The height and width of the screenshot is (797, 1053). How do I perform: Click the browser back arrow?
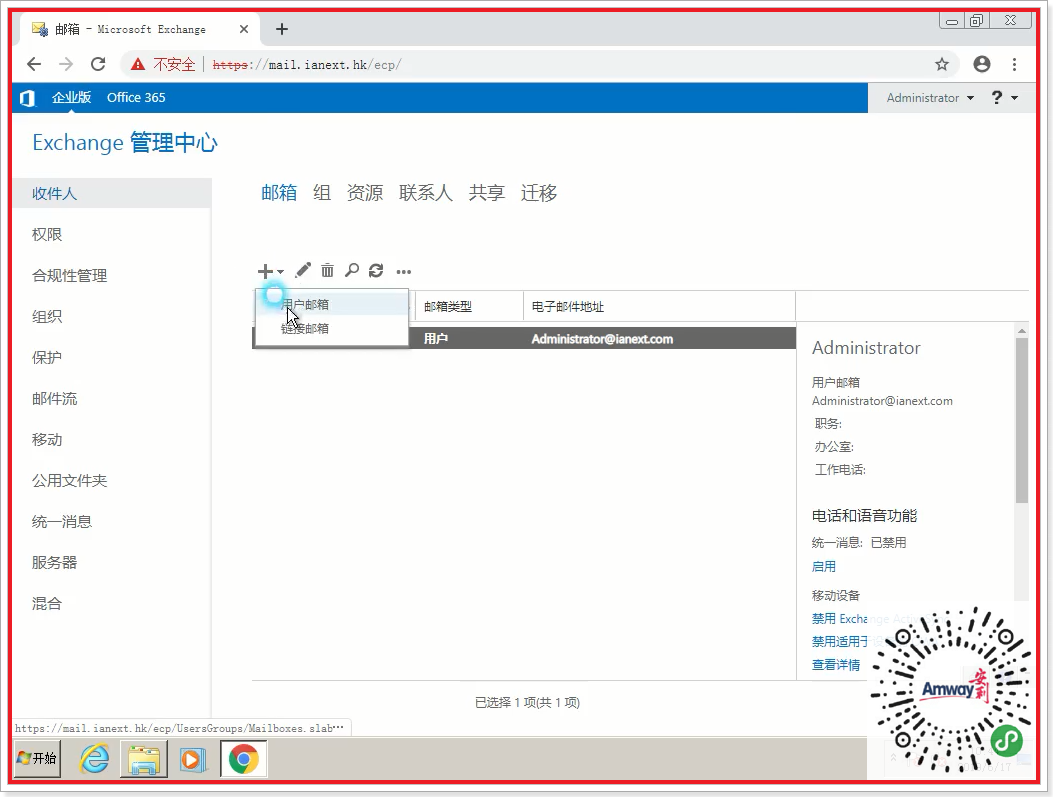34,64
